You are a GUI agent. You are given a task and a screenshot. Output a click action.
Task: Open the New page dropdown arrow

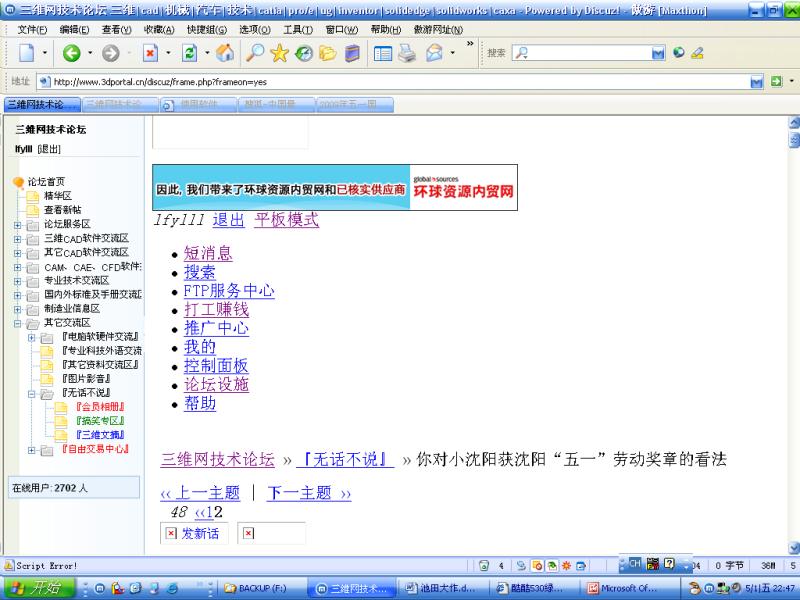(x=44, y=53)
